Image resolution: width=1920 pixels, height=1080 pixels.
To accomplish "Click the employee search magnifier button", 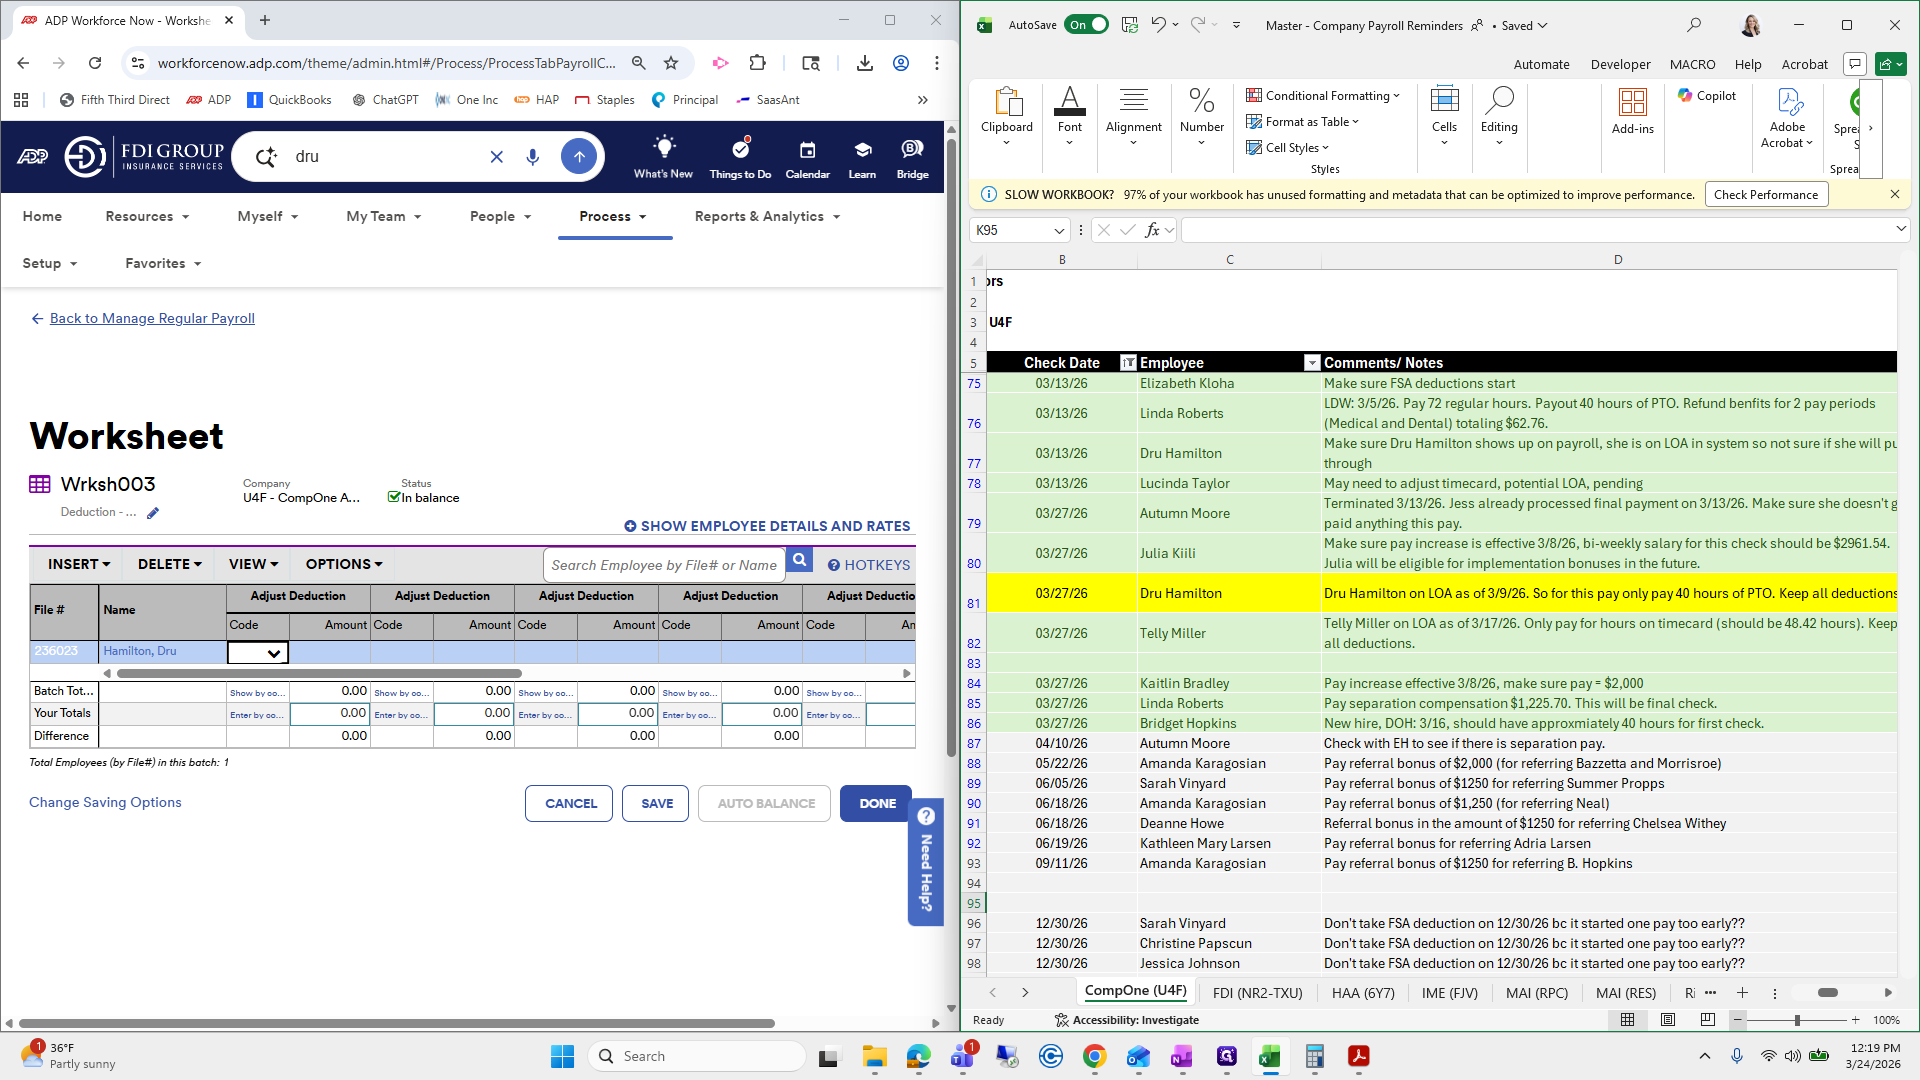I will tap(799, 561).
